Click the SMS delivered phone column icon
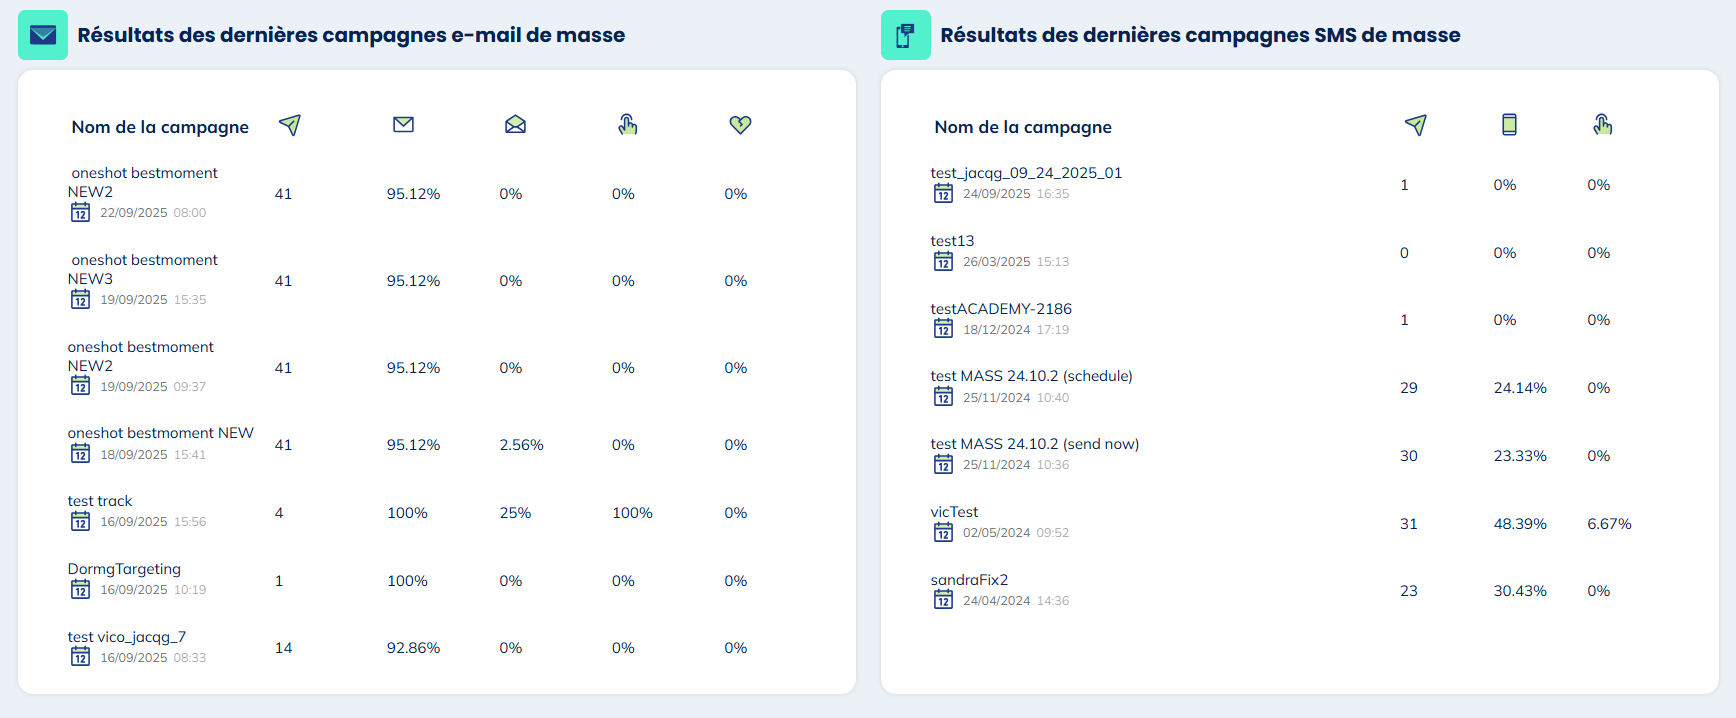1736x718 pixels. [1509, 125]
